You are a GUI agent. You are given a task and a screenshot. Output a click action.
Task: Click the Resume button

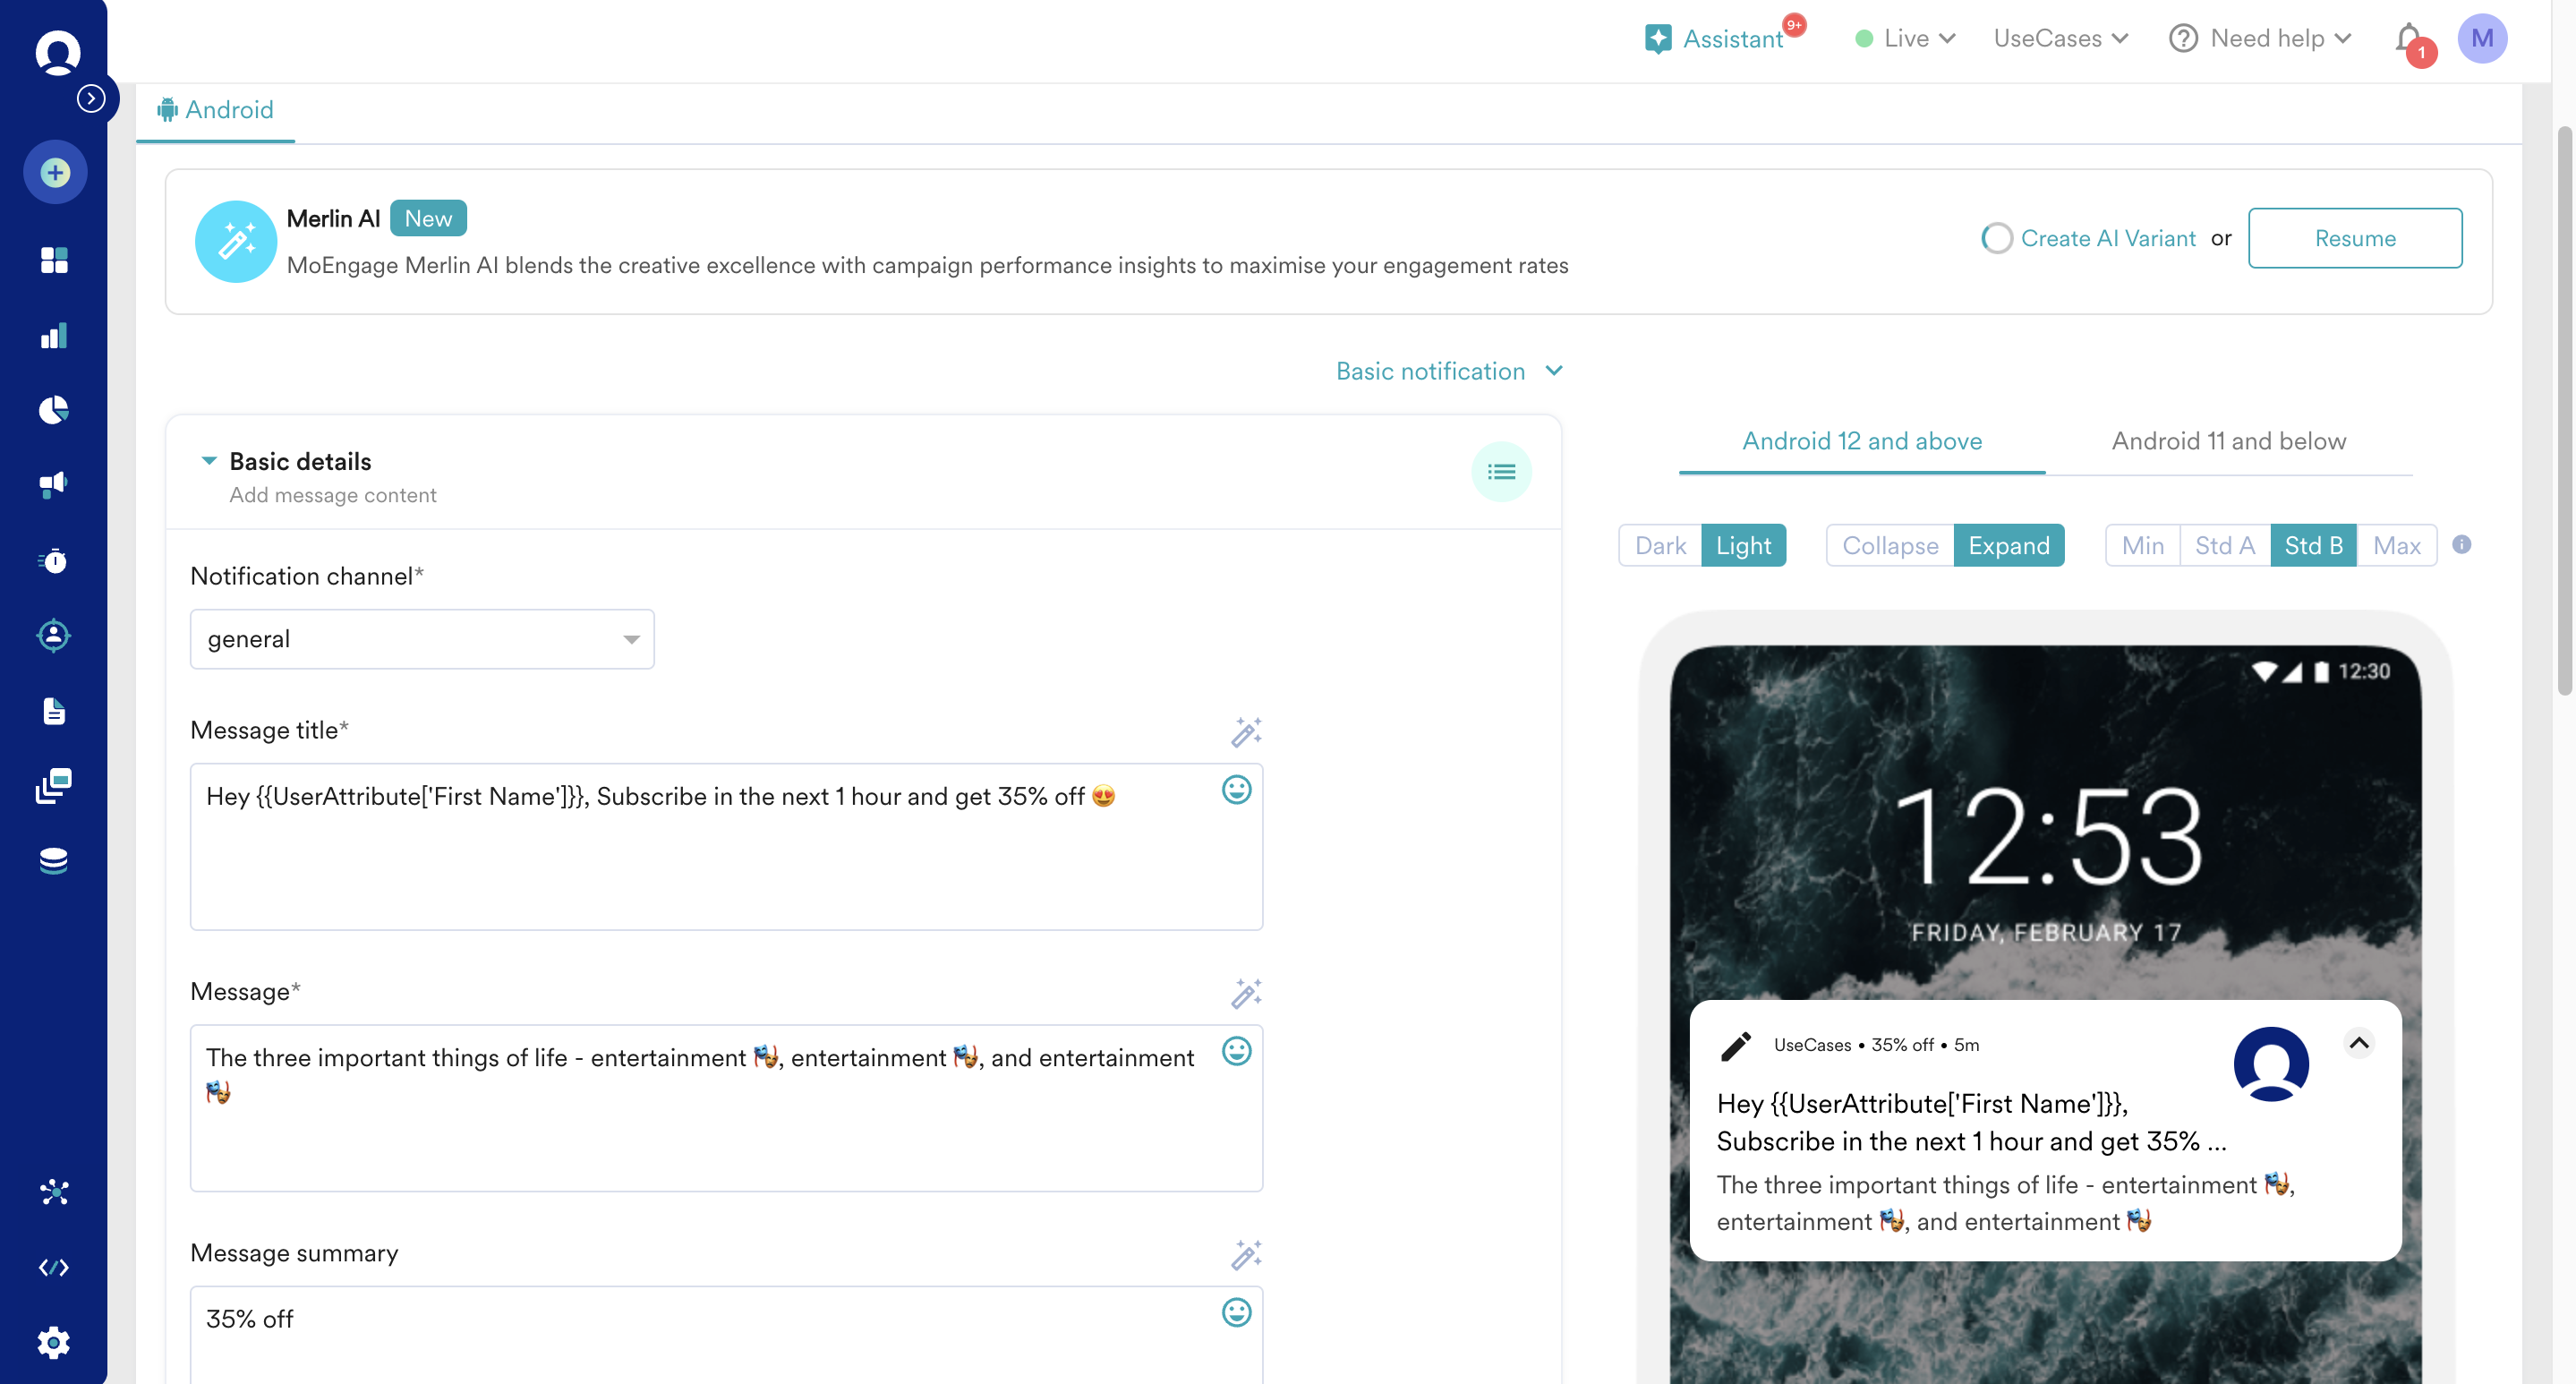click(2354, 238)
